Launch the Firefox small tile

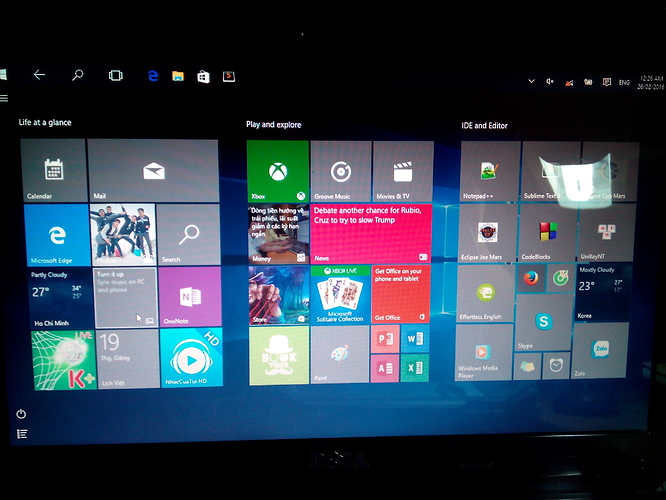click(x=531, y=278)
